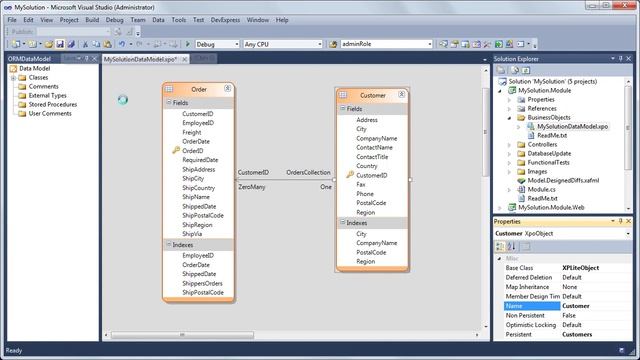The width and height of the screenshot is (640, 360).
Task: Collapse the BusinessObjects folder
Action: 509,118
